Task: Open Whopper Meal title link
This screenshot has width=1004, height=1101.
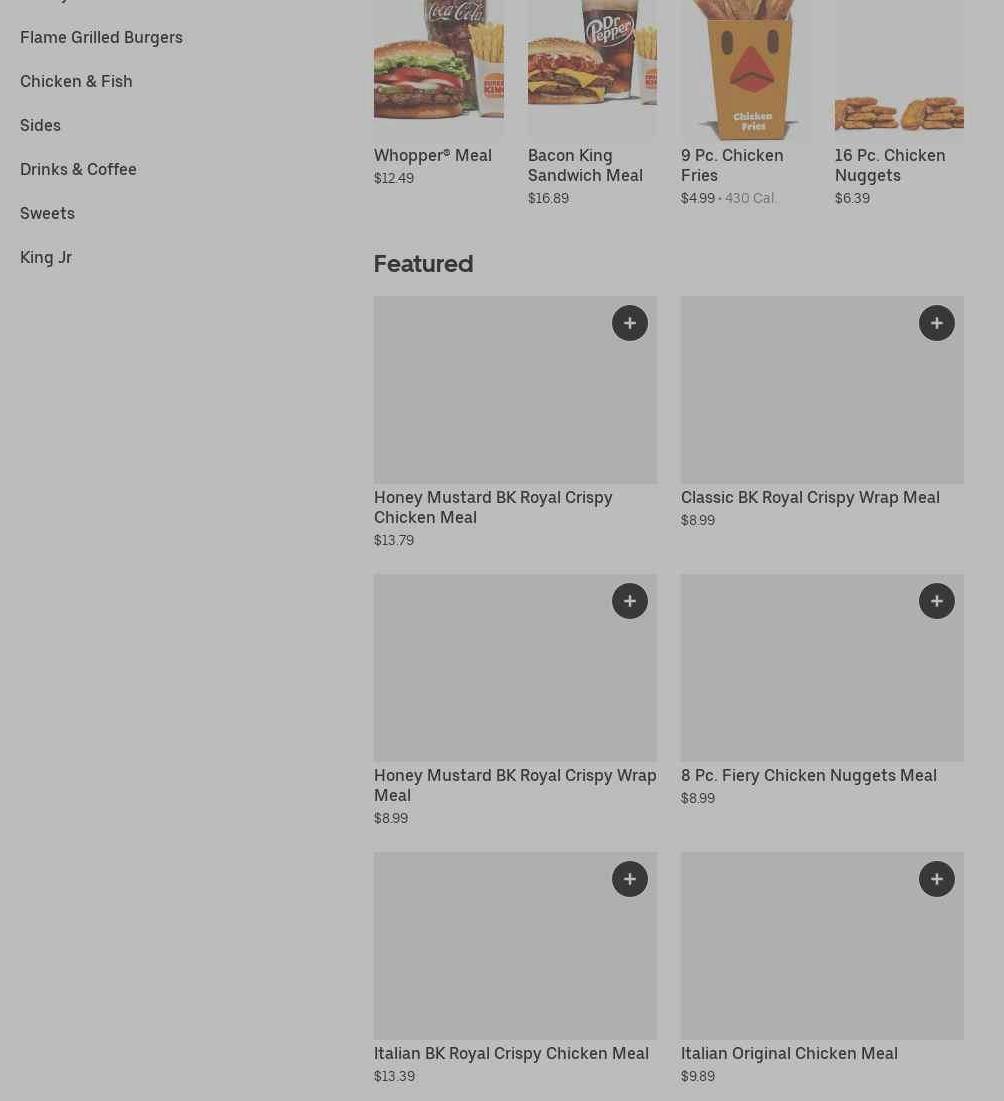Action: tap(432, 155)
